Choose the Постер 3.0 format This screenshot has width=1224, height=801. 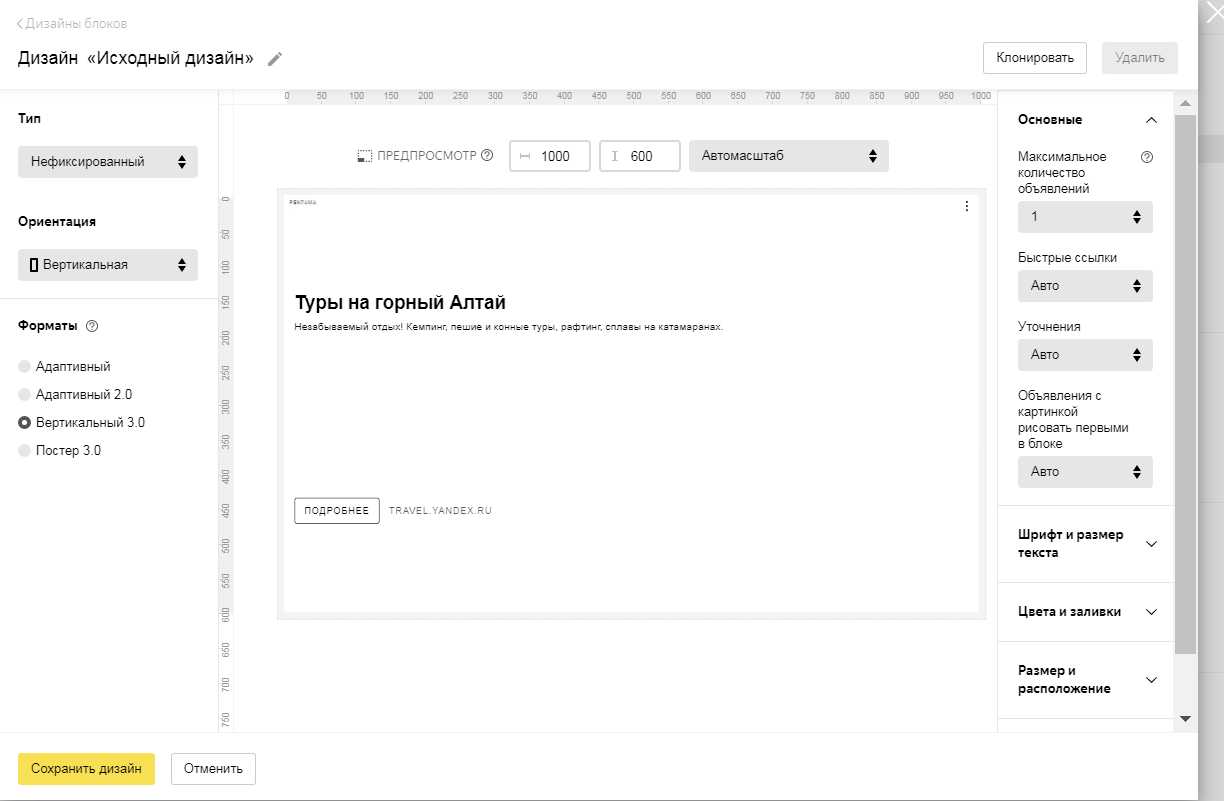(25, 451)
